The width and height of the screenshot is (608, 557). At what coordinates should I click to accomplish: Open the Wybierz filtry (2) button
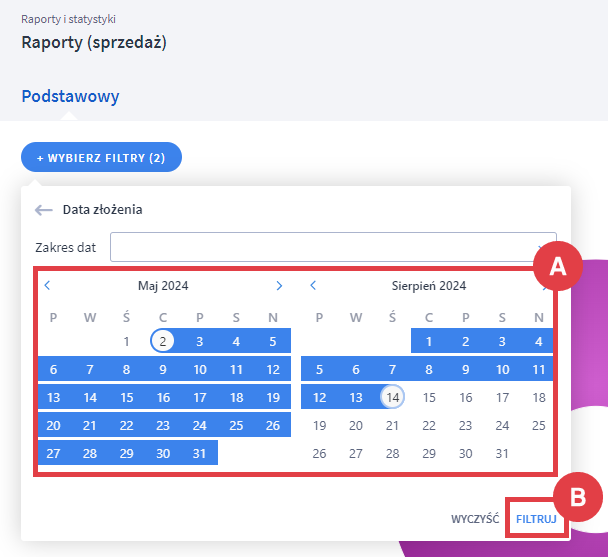(101, 158)
